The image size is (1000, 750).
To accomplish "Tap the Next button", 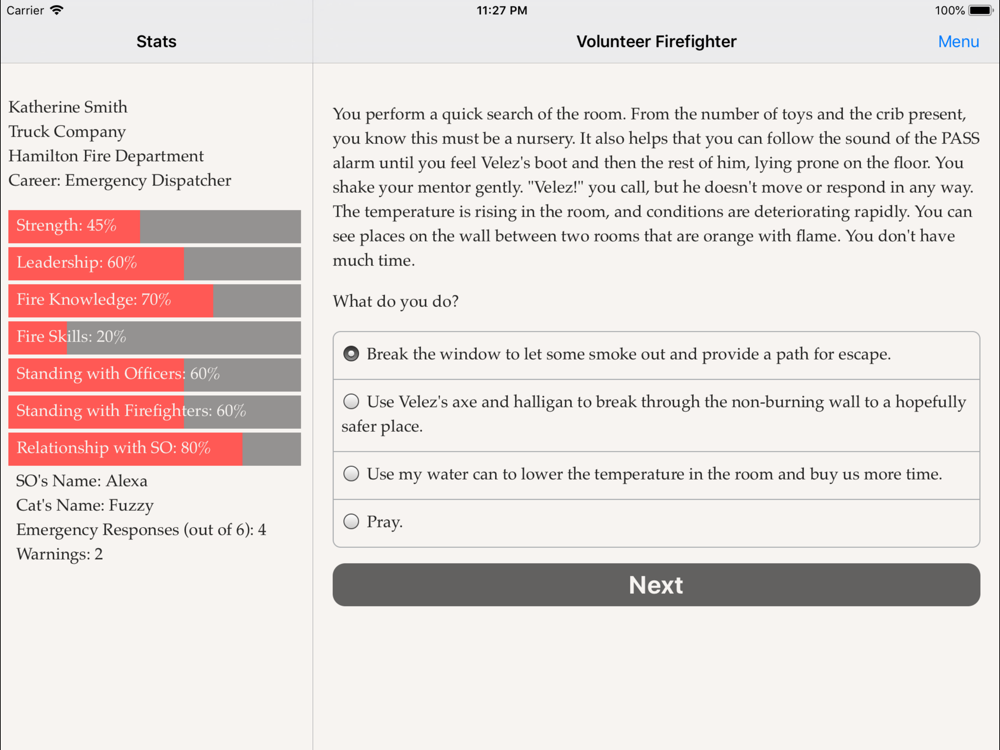I will (656, 585).
